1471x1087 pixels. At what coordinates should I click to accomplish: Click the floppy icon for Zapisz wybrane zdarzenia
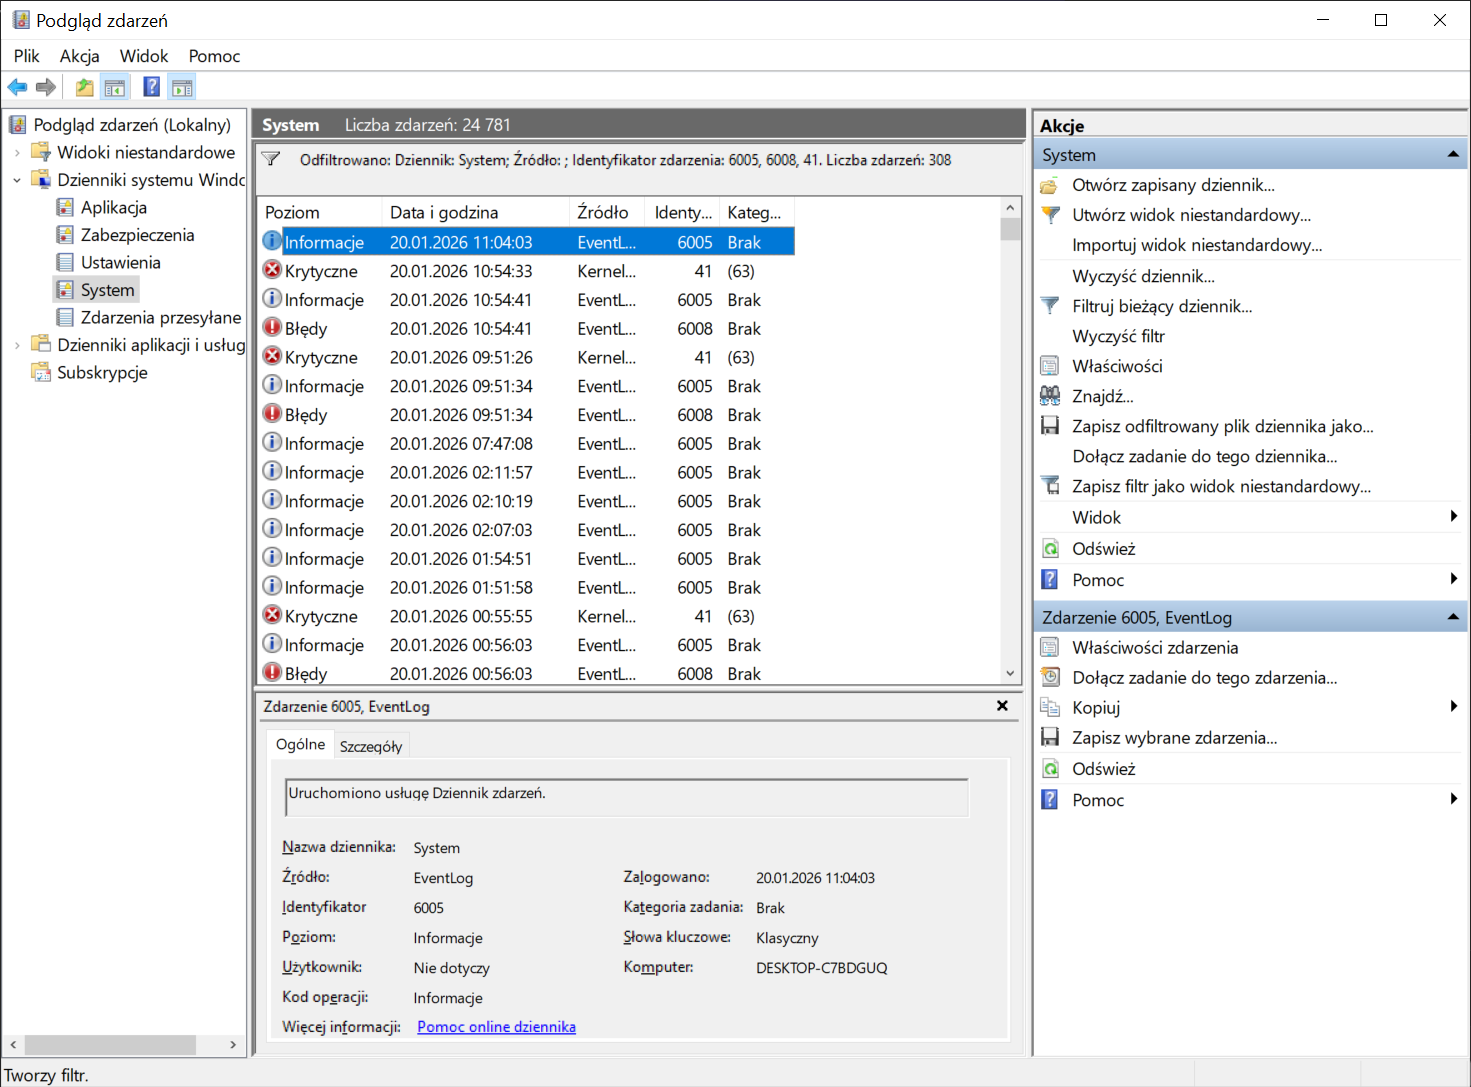pyautogui.click(x=1050, y=738)
